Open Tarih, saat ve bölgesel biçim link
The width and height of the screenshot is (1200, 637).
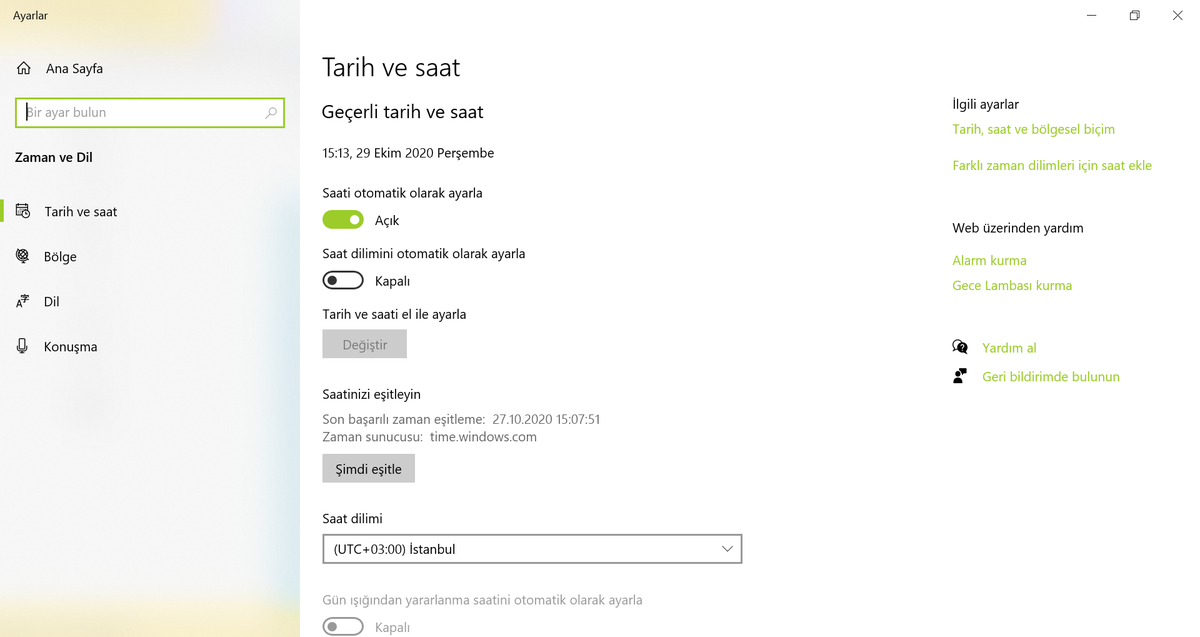1033,129
